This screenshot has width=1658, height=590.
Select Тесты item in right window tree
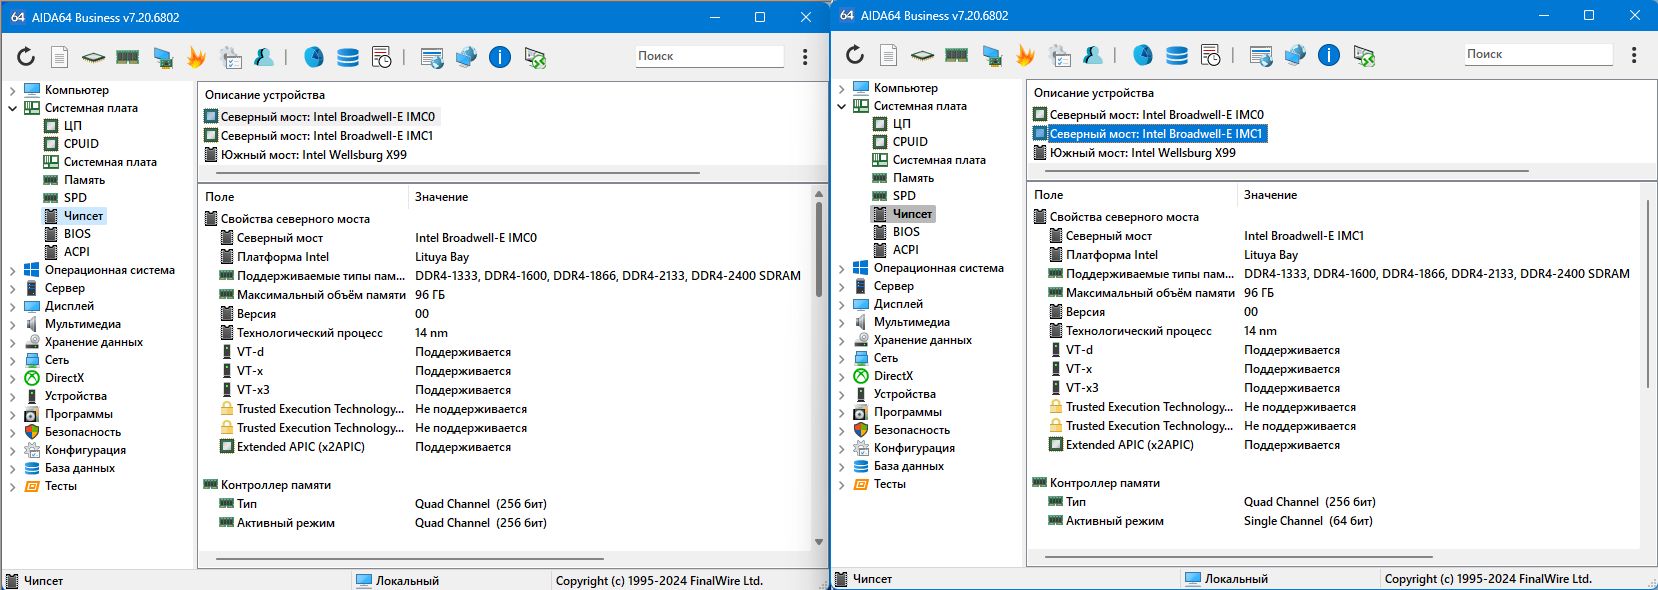[x=890, y=484]
